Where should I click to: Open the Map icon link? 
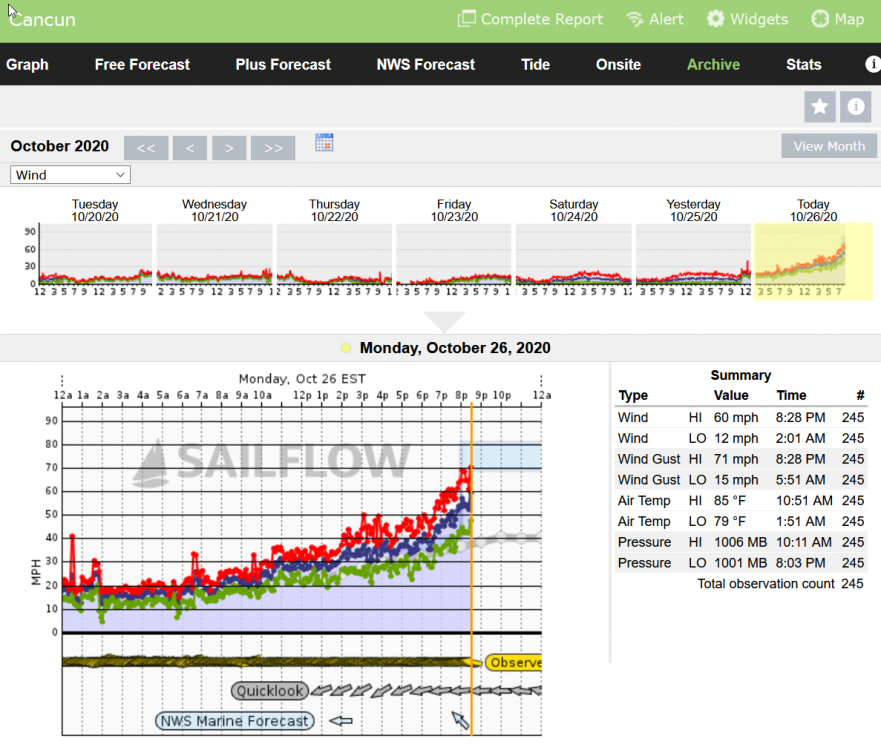click(x=820, y=19)
